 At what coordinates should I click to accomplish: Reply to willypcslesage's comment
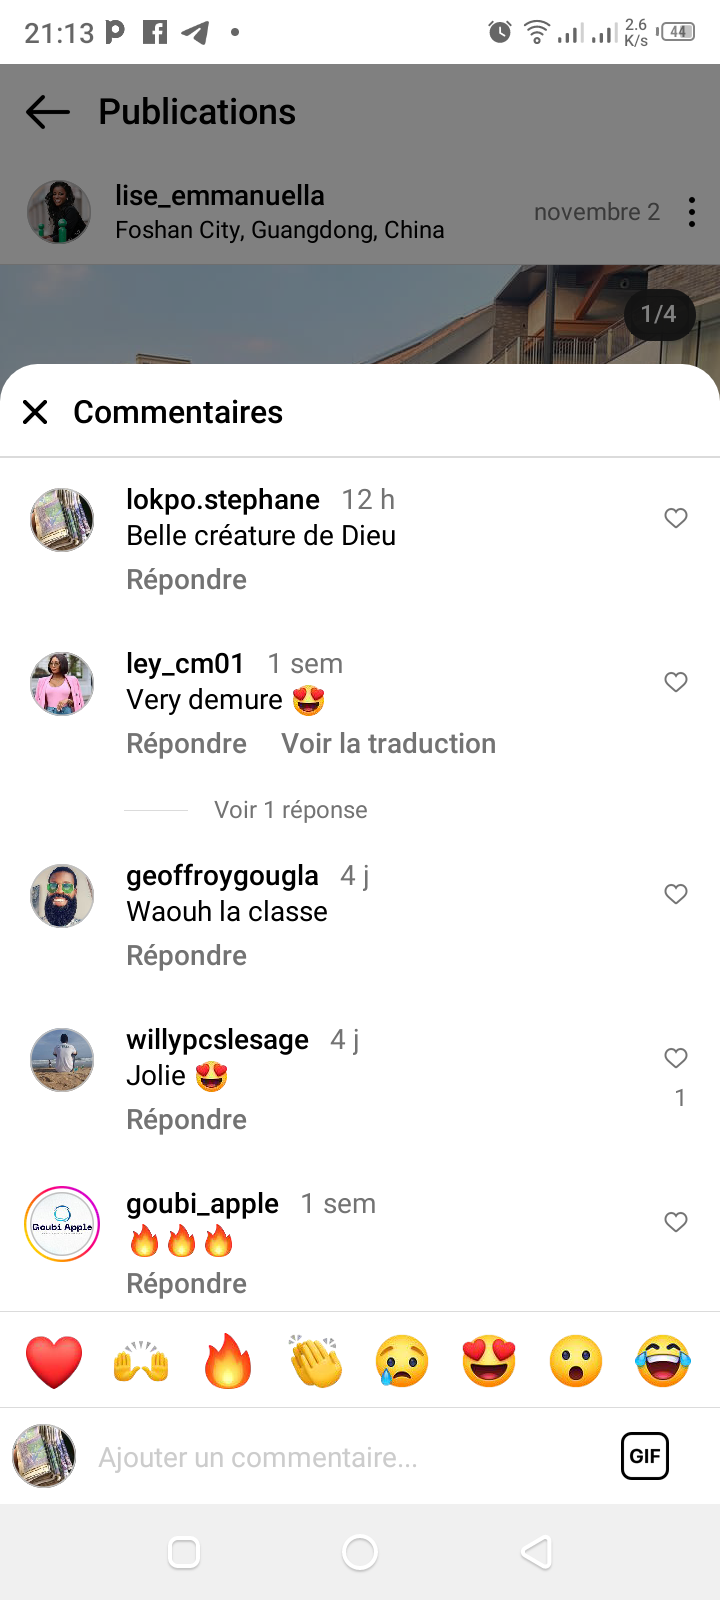point(186,1120)
